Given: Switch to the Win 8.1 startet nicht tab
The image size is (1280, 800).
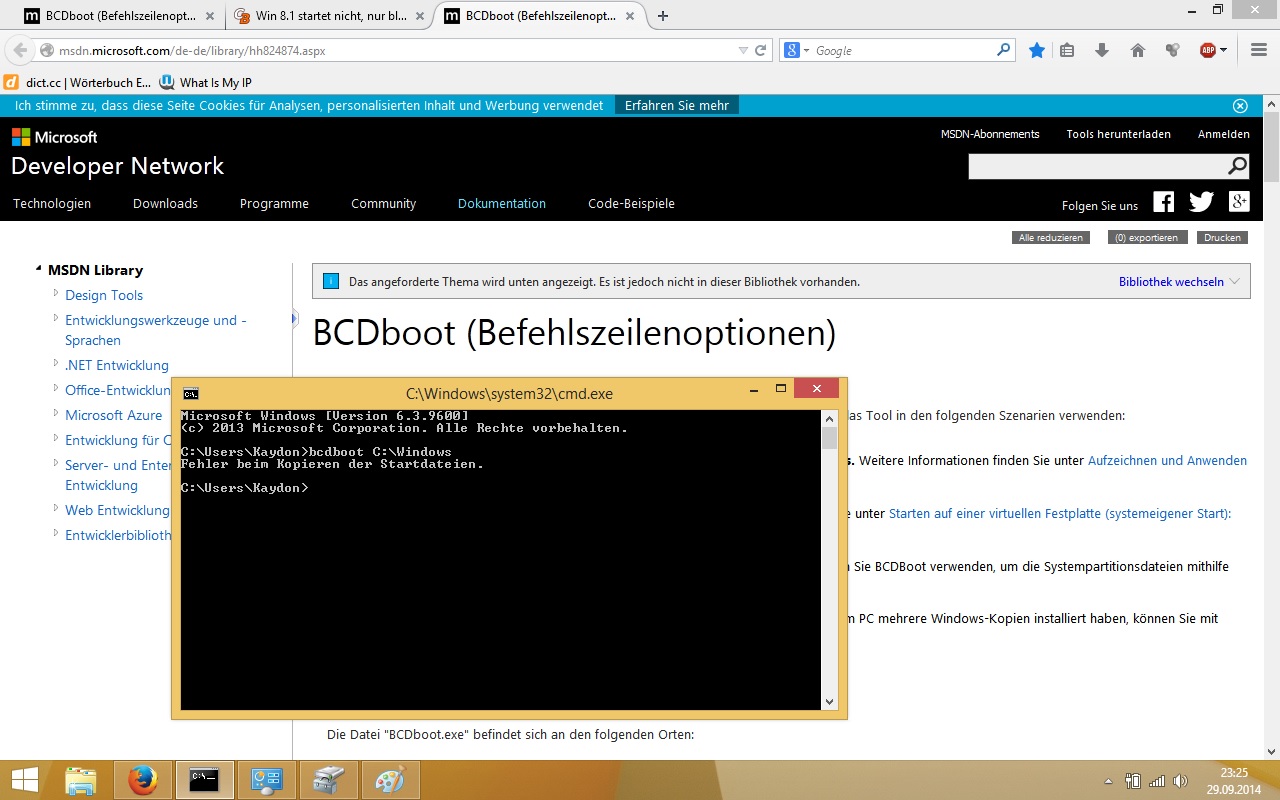Looking at the screenshot, I should (329, 16).
